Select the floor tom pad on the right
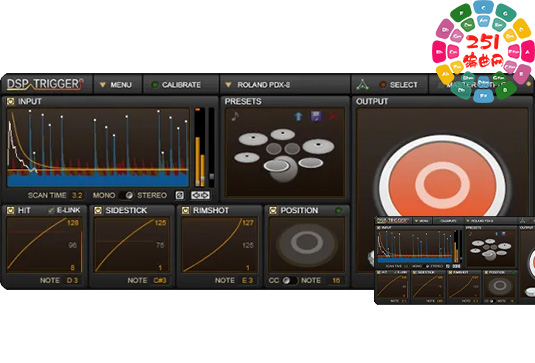Viewport: 535px width, 363px height. click(x=310, y=163)
